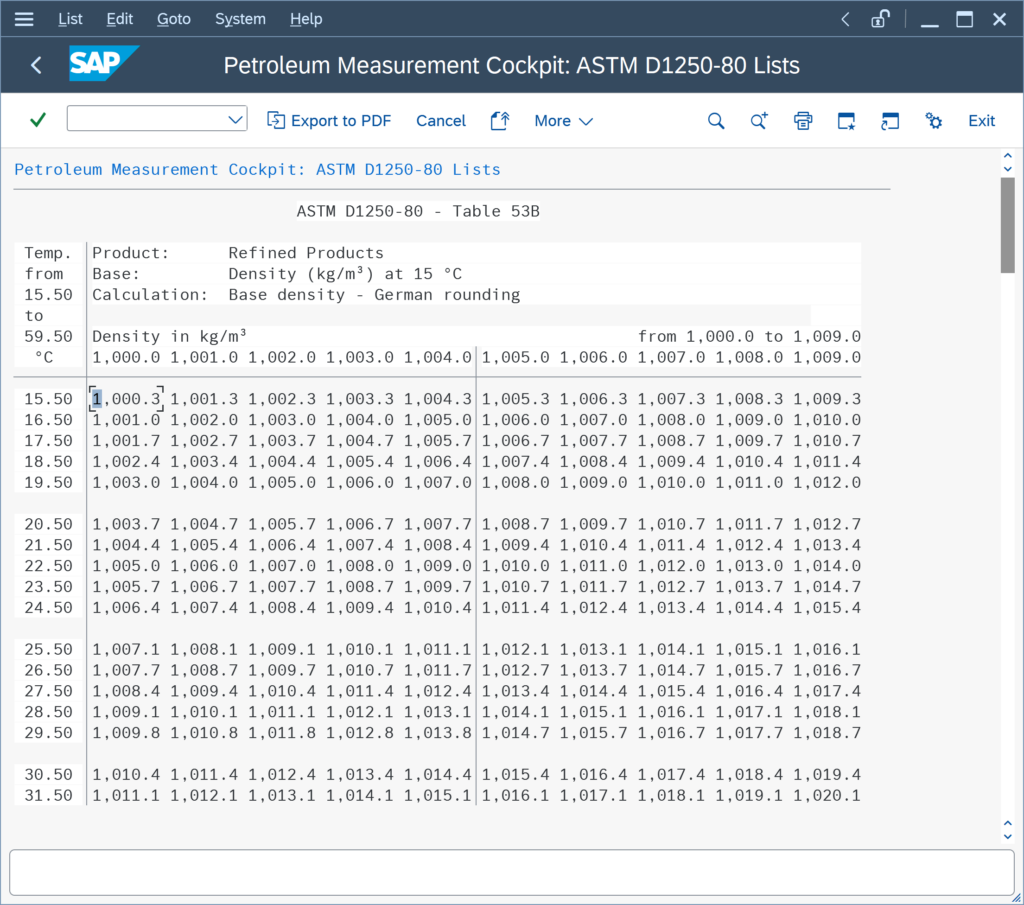Screen dimensions: 1024x905
Task: Click the upload/export arrow icon beside Cancel
Action: pos(500,121)
